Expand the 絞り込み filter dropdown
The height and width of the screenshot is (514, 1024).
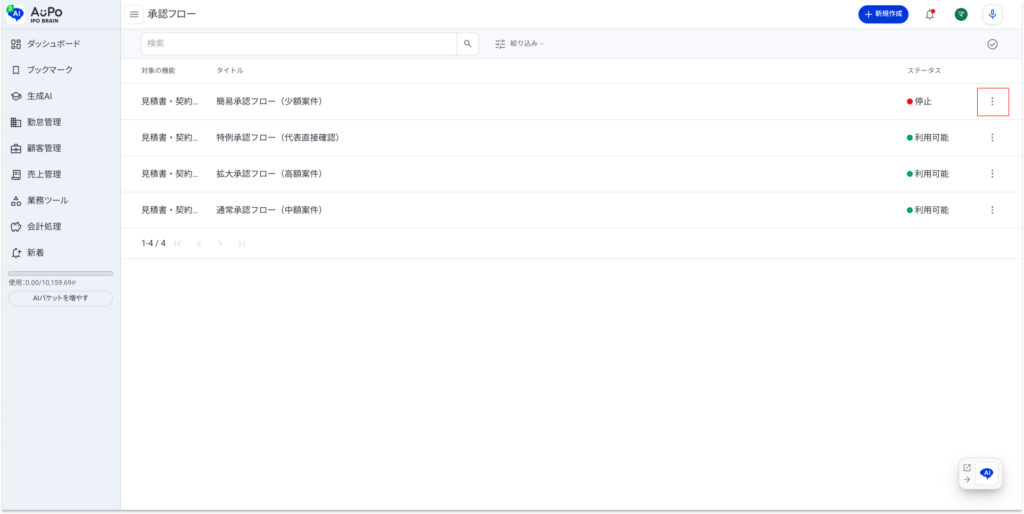click(x=519, y=44)
